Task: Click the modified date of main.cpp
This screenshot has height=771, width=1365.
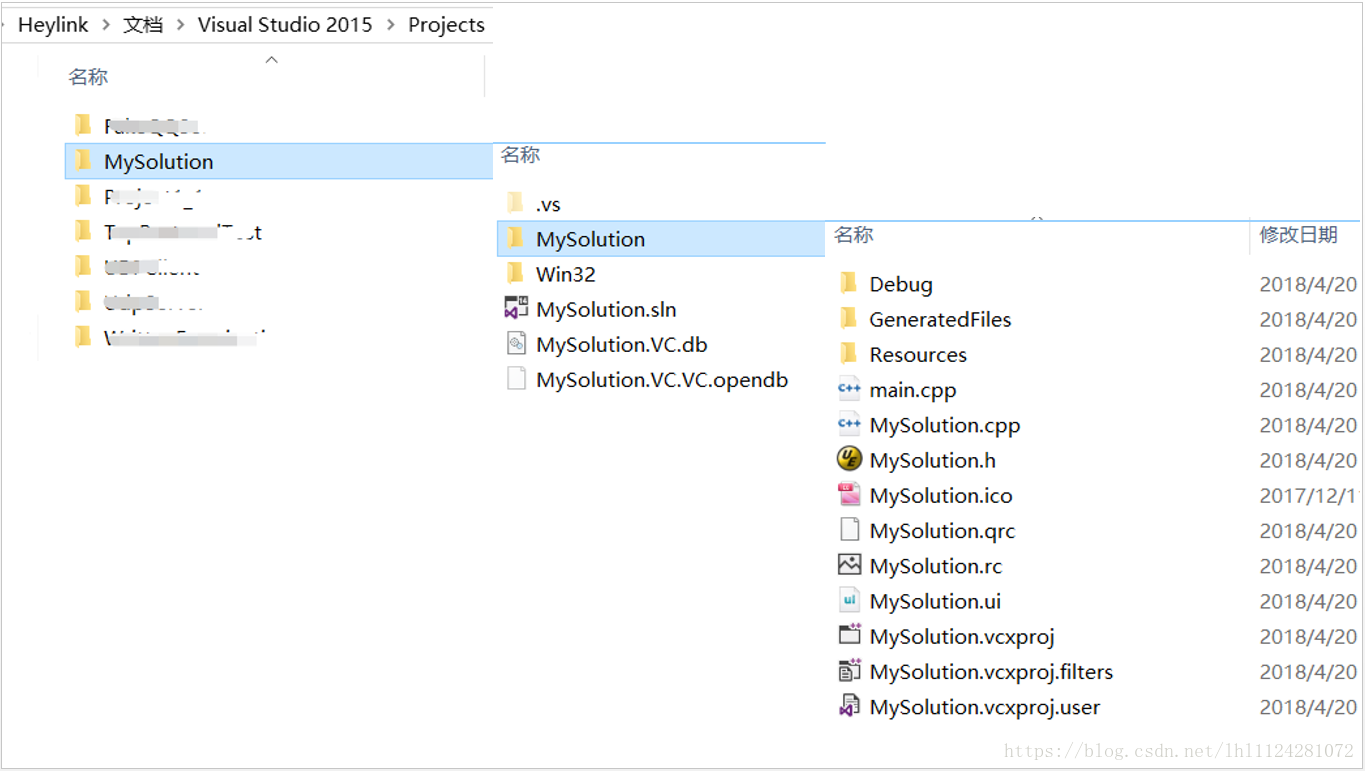Action: [1308, 391]
